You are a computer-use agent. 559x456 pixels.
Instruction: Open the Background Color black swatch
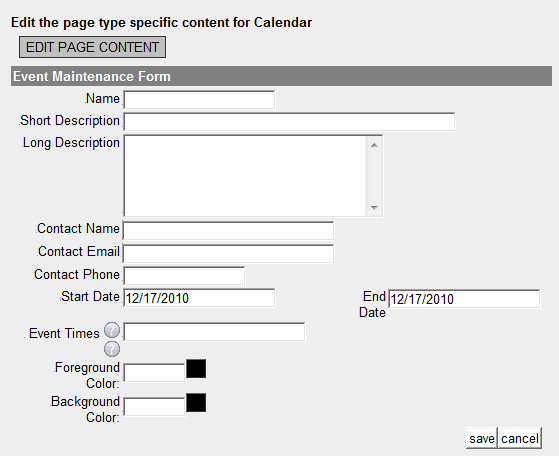tap(196, 403)
